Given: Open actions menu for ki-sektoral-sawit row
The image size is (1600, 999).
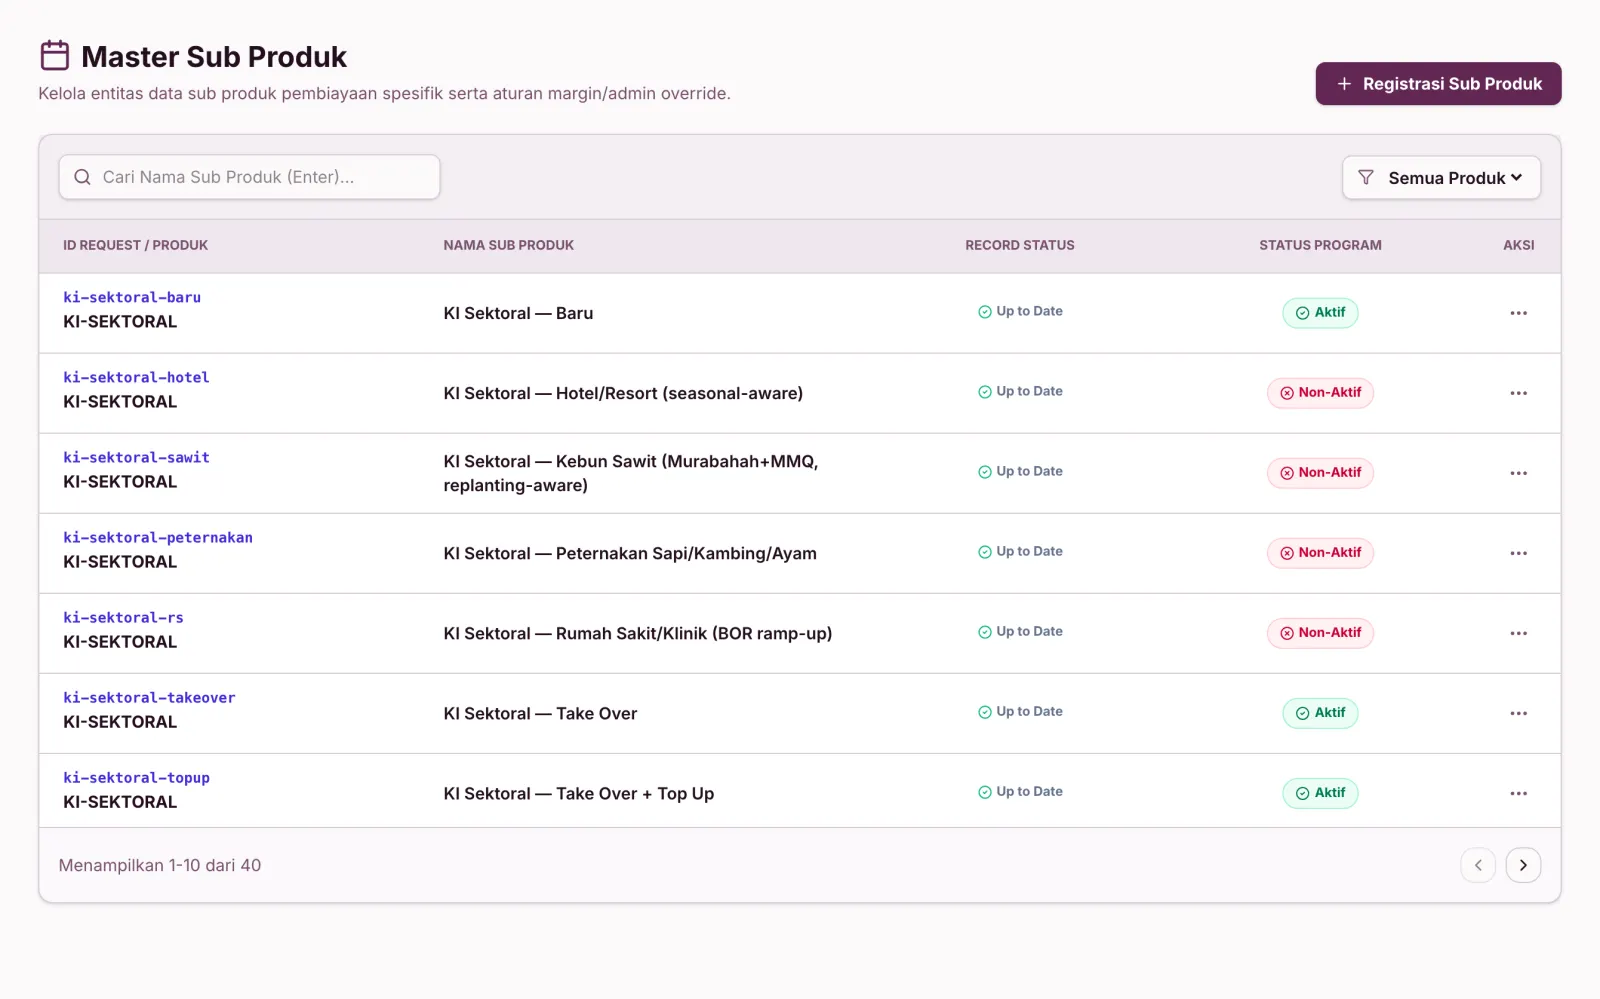Looking at the screenshot, I should (x=1518, y=473).
